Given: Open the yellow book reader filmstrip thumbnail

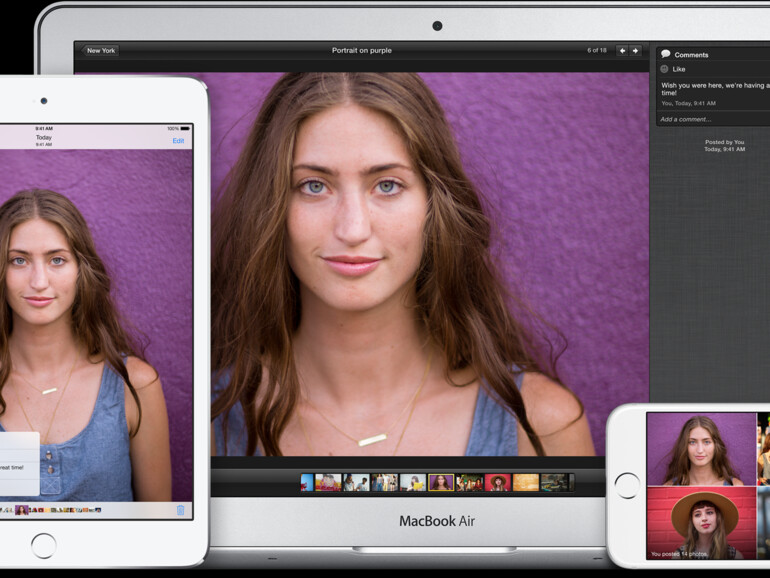Looking at the screenshot, I should (412, 482).
